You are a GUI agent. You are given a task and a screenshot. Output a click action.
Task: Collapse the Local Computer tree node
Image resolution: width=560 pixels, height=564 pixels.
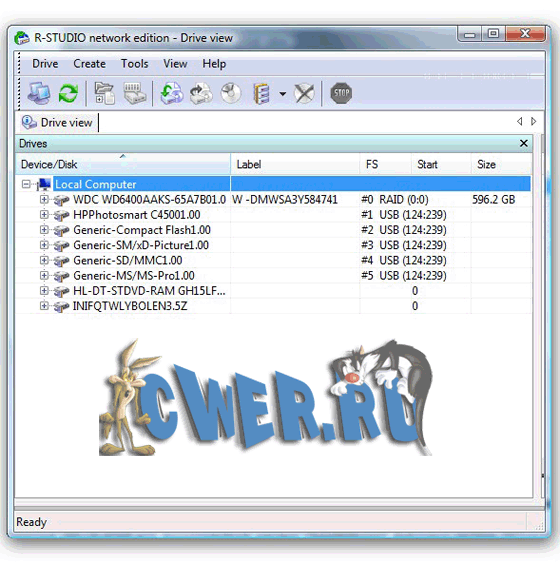[26, 185]
